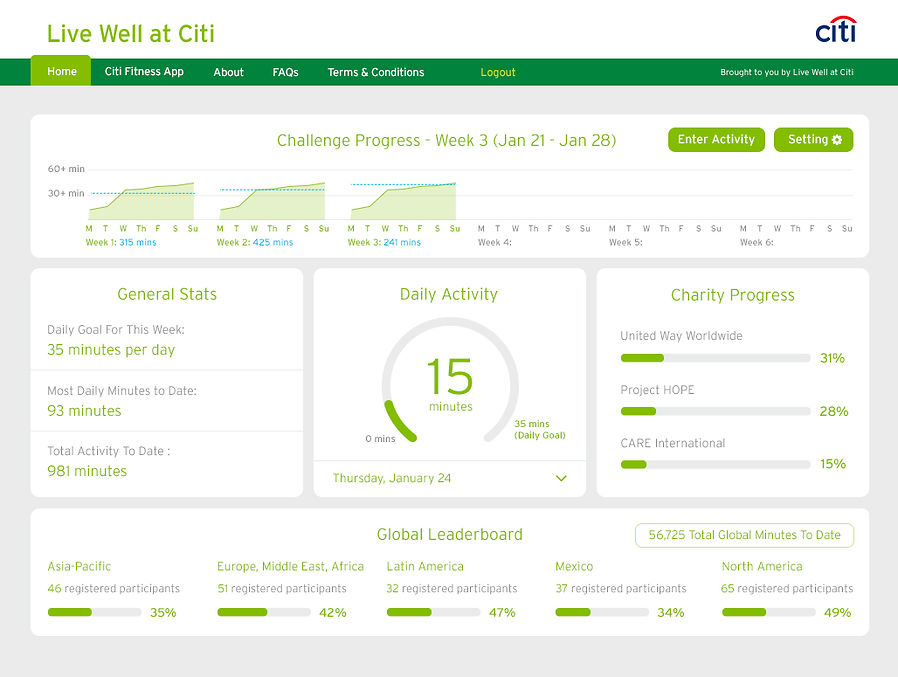Click the North America progress bar

pyautogui.click(x=769, y=612)
